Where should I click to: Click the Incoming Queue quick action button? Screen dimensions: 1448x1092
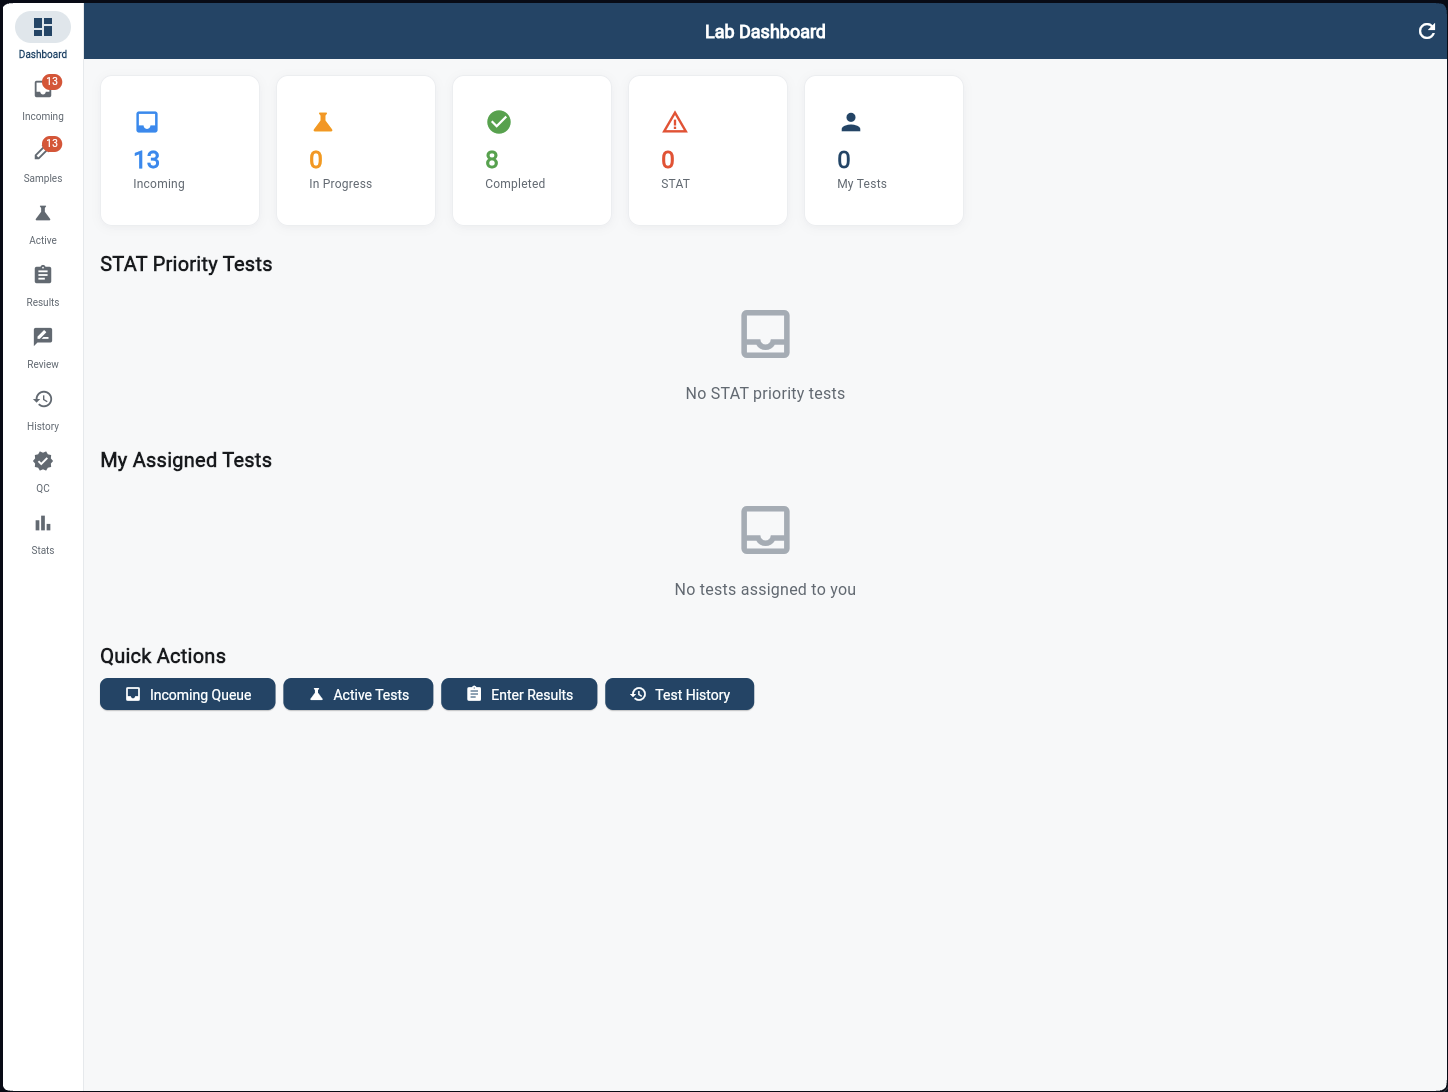click(187, 694)
